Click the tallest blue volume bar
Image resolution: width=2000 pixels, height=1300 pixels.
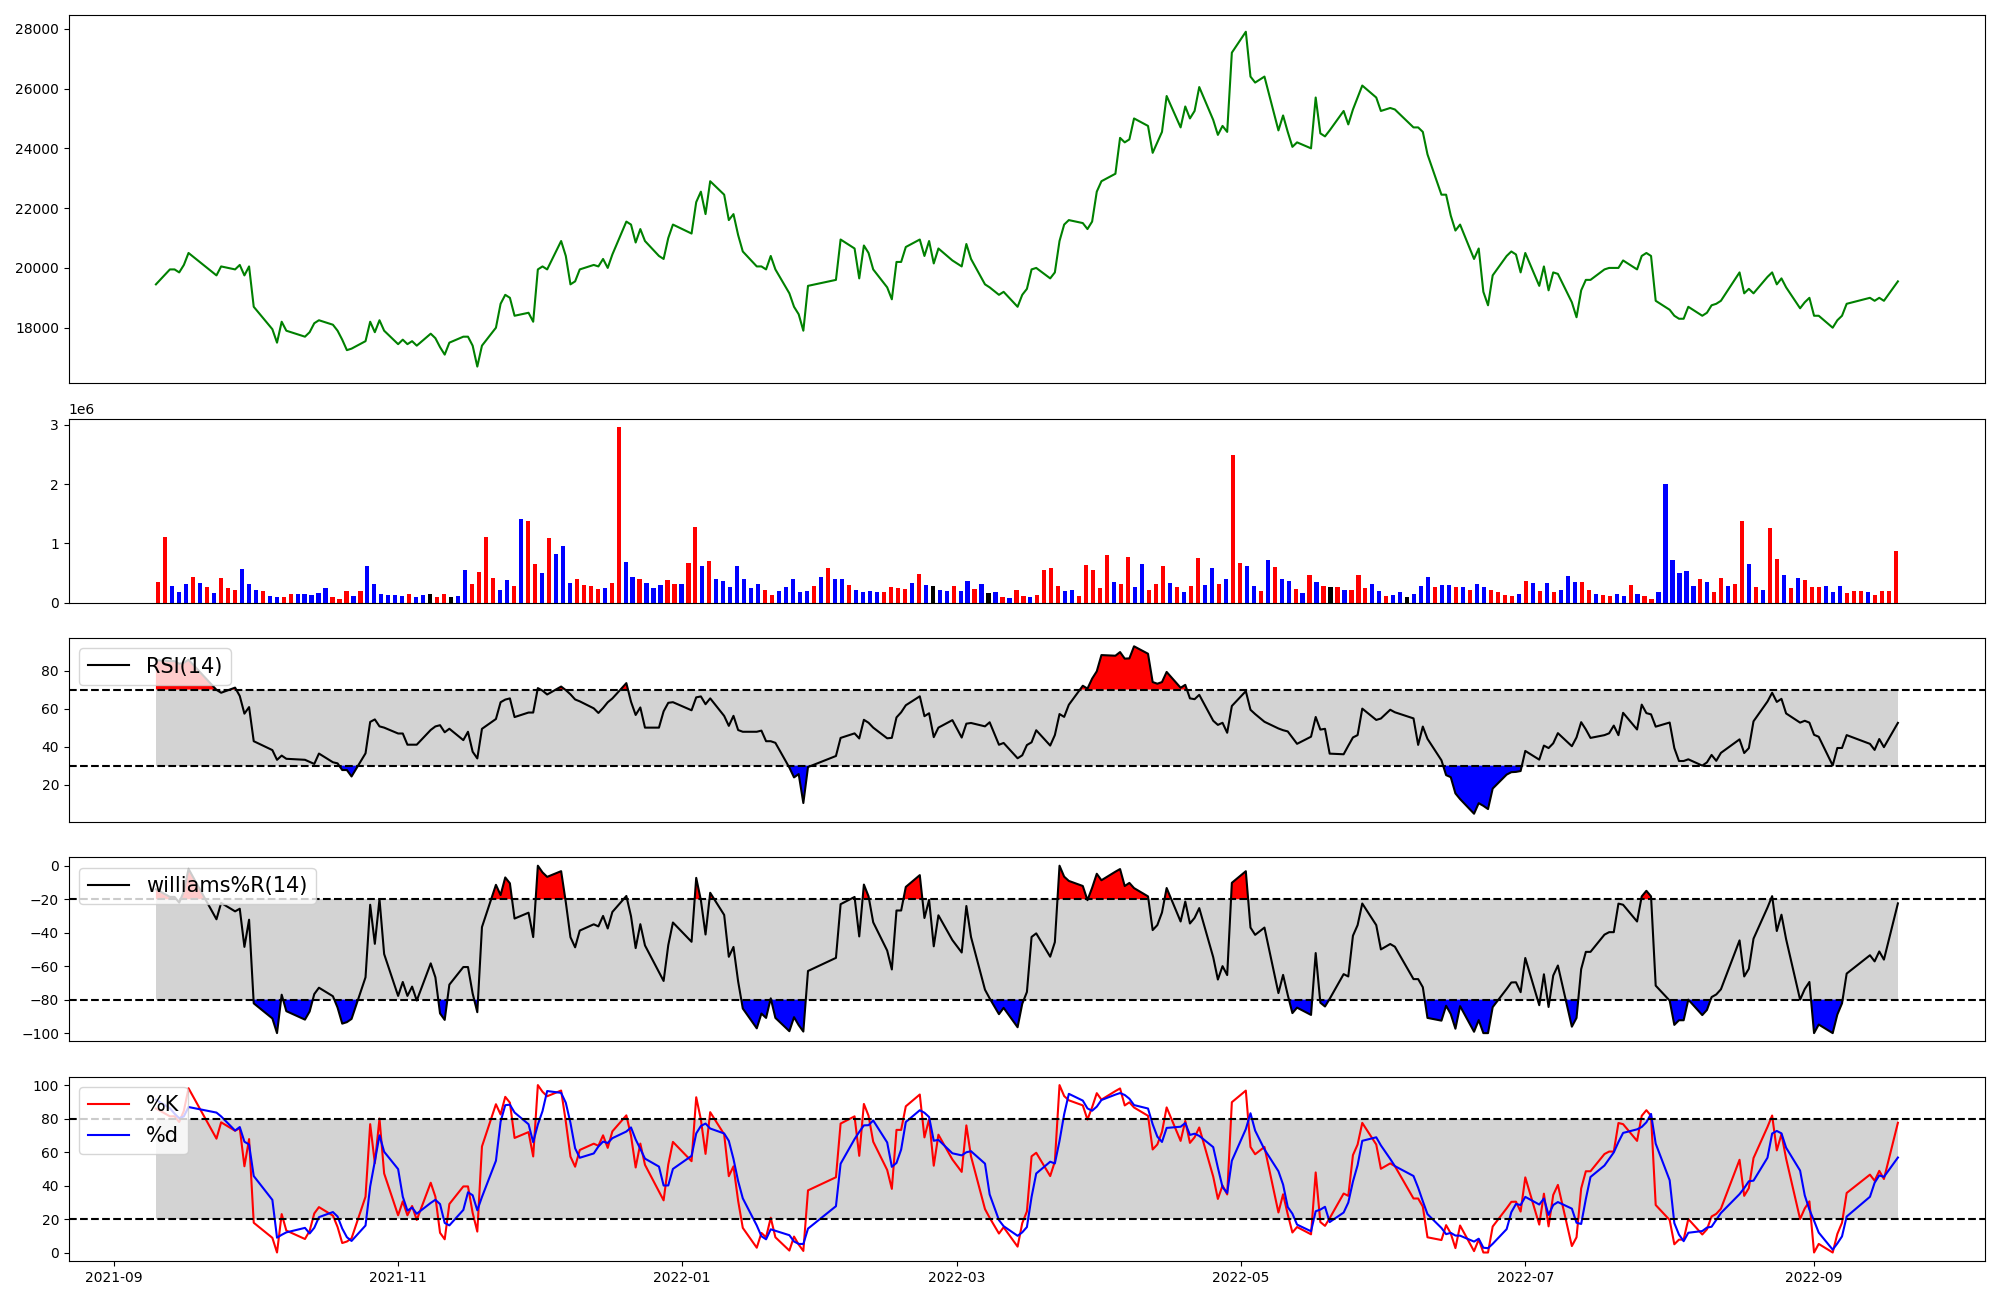tap(1665, 543)
